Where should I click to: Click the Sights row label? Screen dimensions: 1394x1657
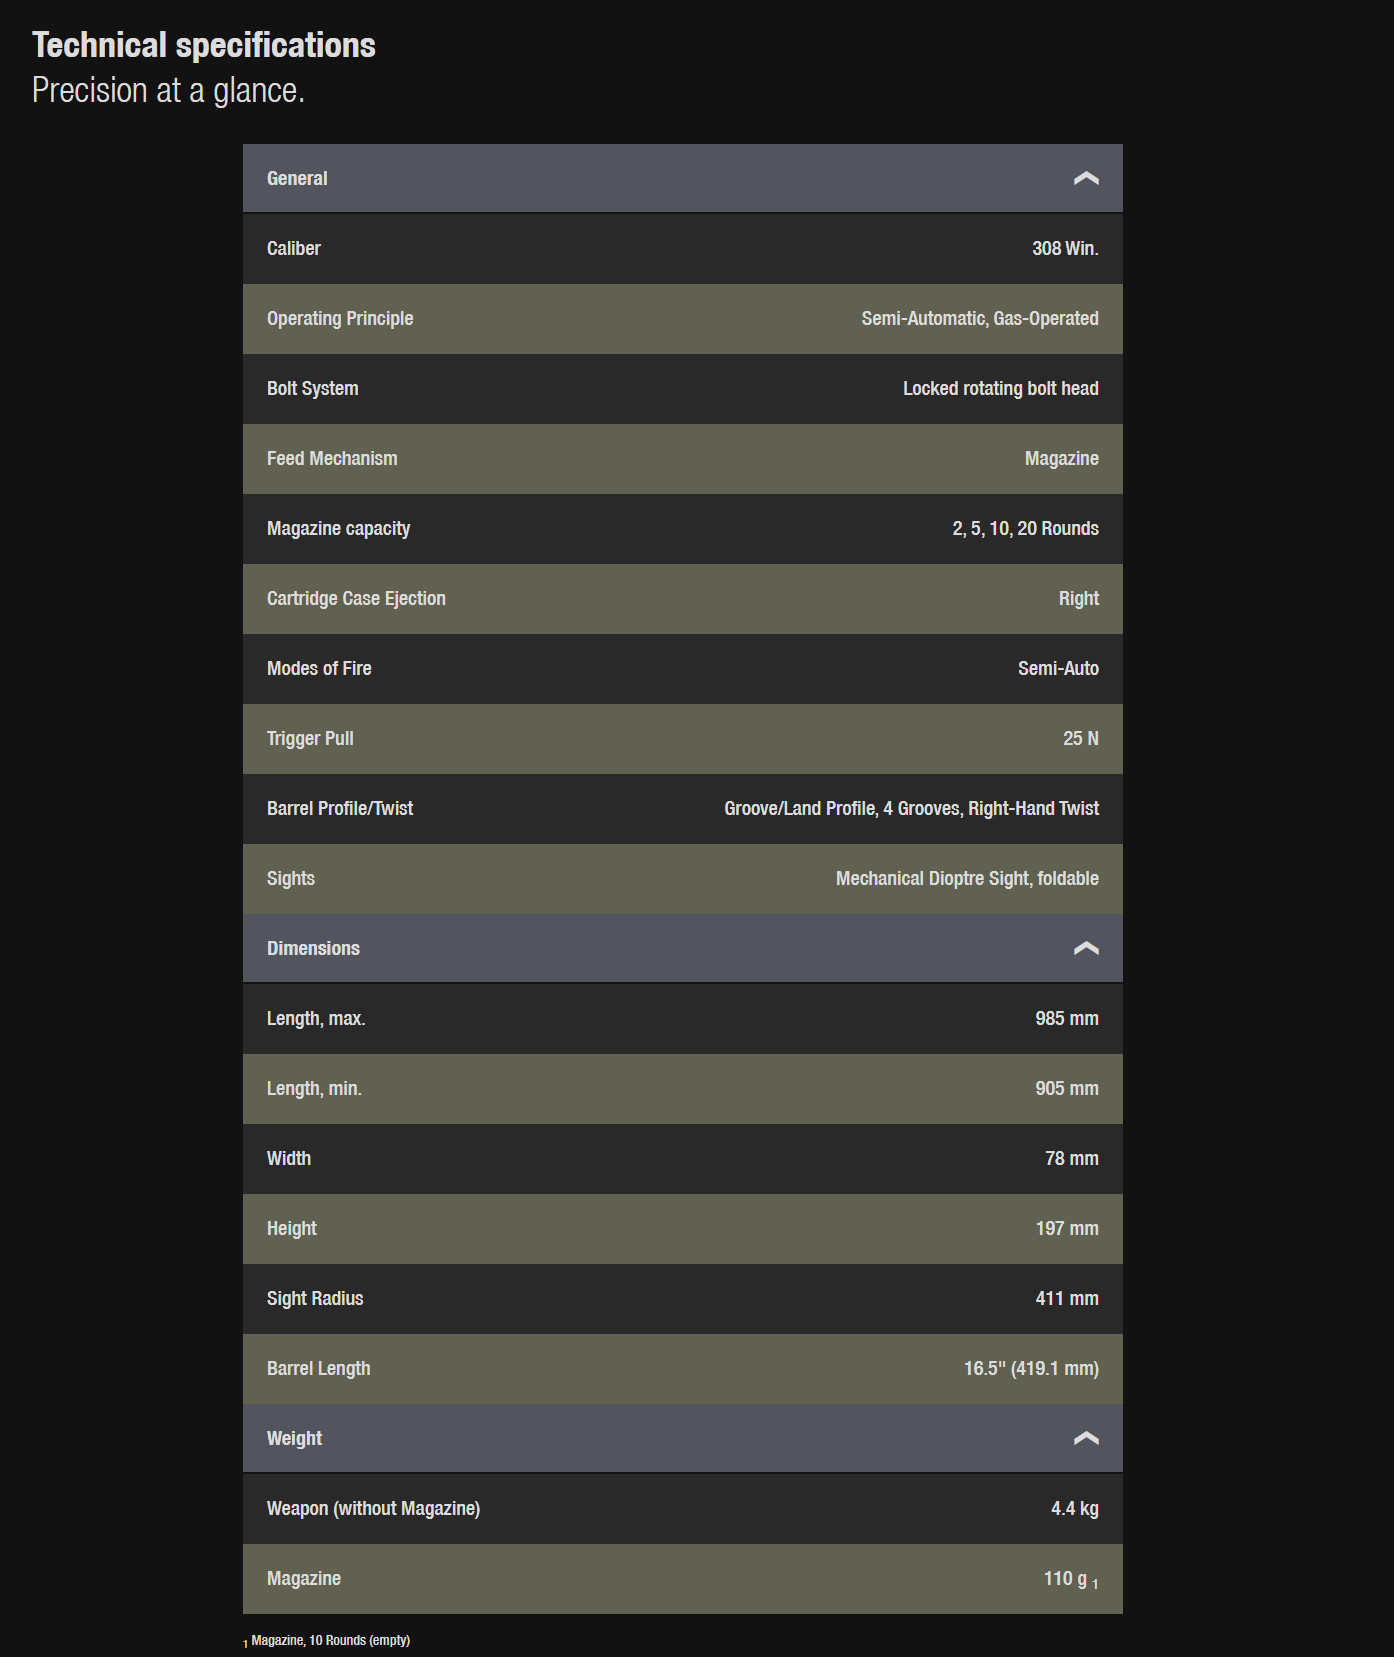291,879
